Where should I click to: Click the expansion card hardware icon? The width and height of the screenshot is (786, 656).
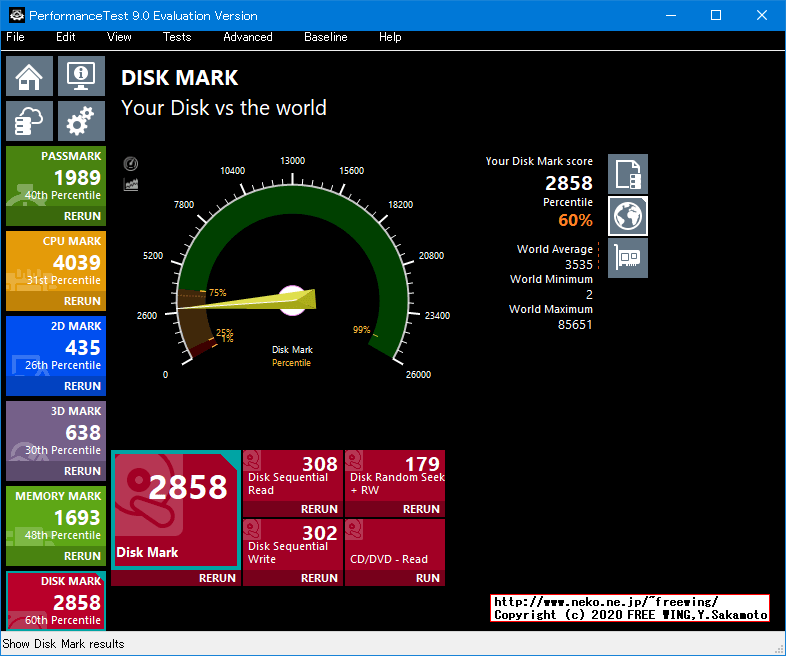click(x=628, y=258)
